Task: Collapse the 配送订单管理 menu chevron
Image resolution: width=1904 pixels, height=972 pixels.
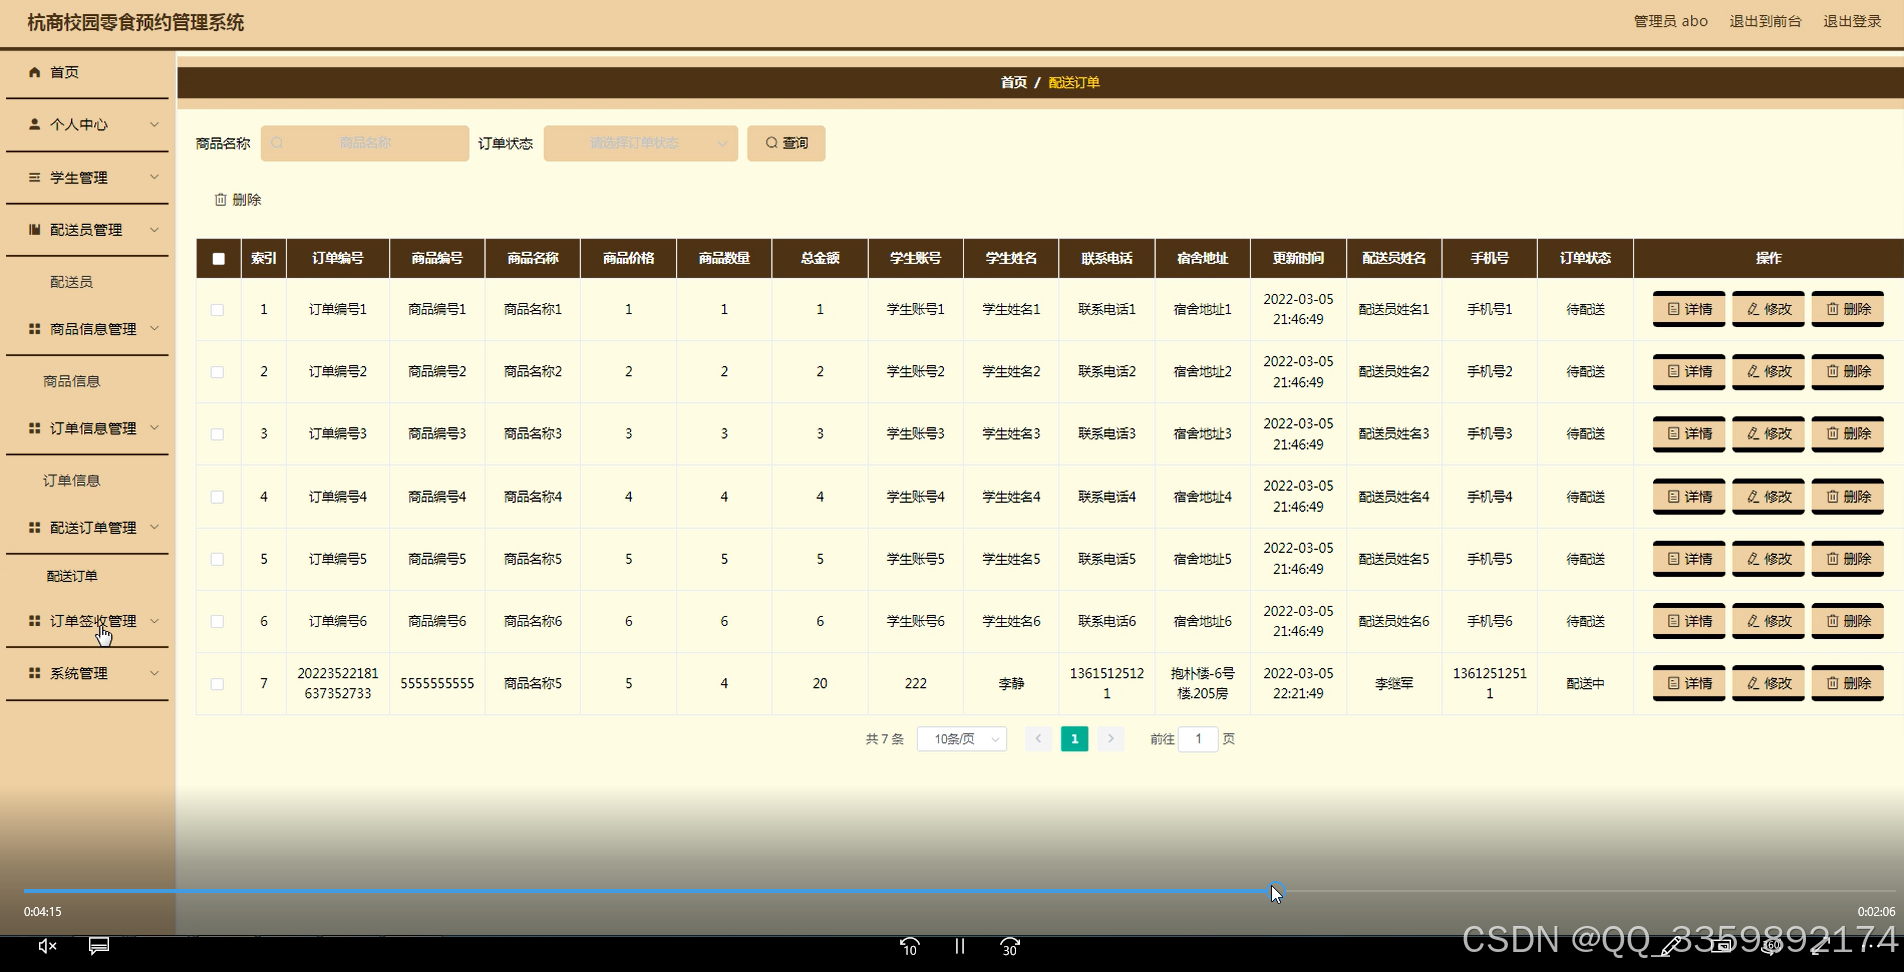Action: [x=154, y=527]
